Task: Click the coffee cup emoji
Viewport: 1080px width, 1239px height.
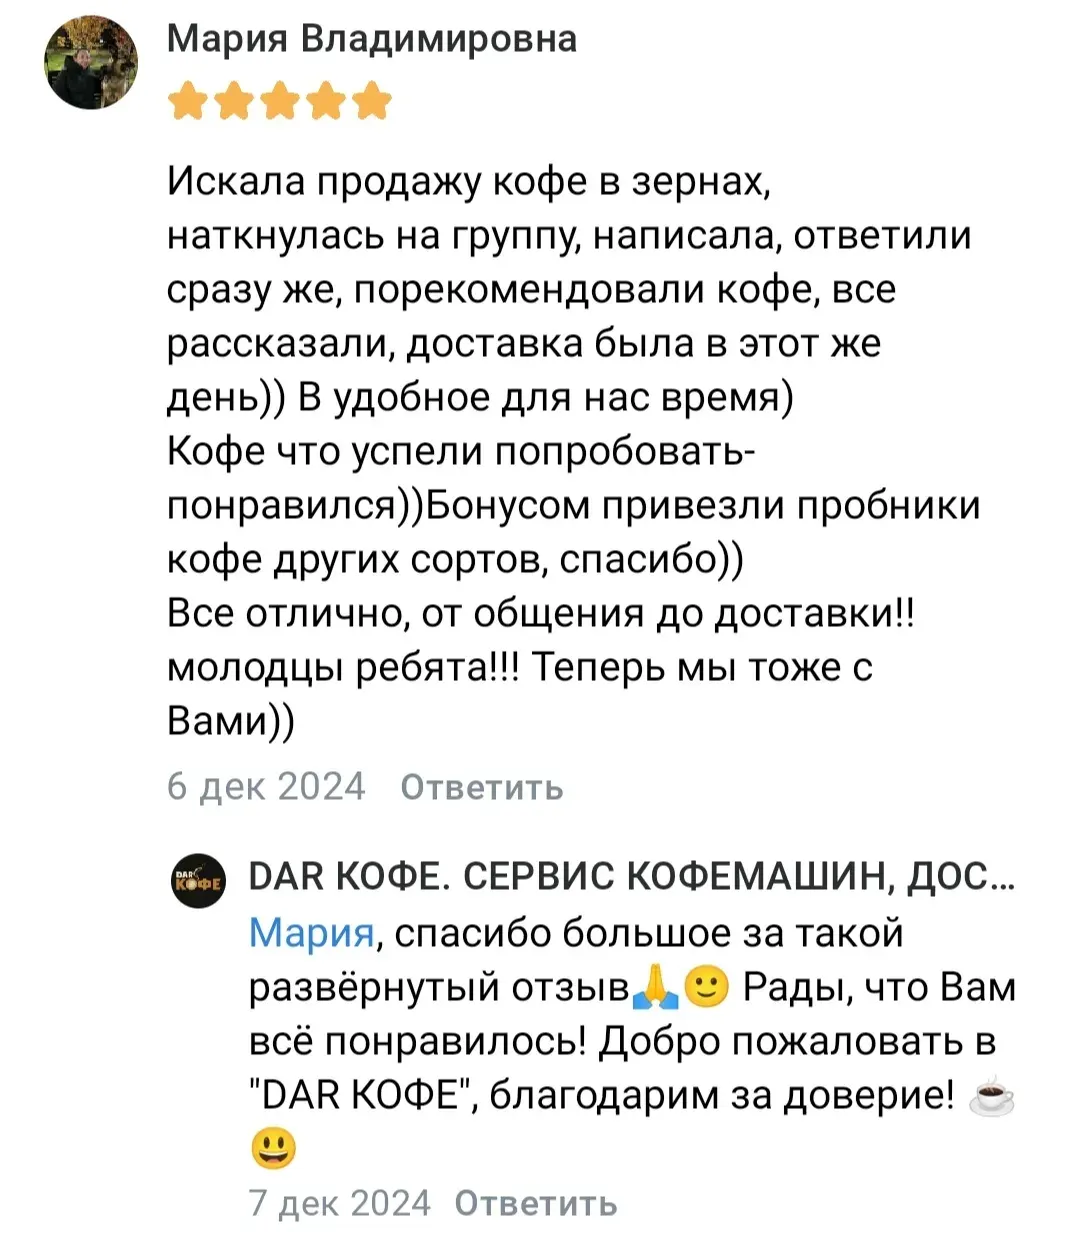Action: pos(991,1097)
